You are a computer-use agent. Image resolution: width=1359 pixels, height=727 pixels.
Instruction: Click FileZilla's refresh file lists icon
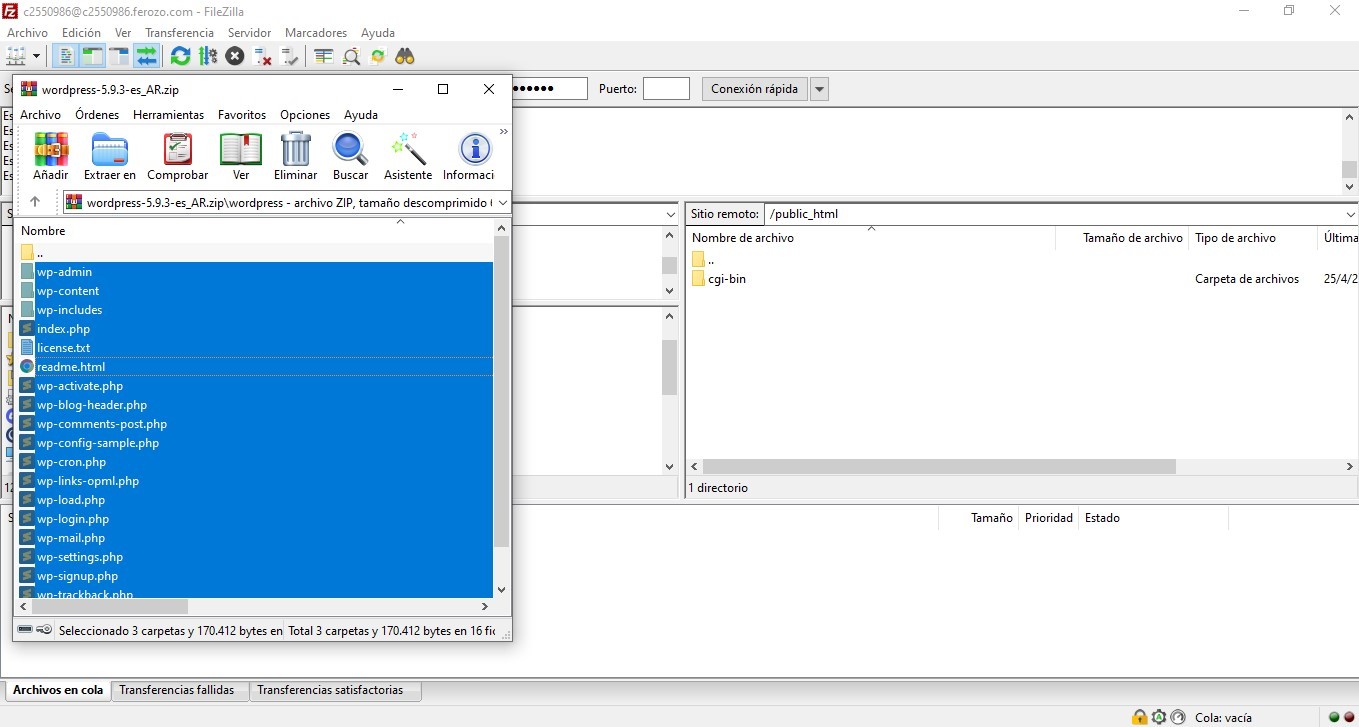180,56
